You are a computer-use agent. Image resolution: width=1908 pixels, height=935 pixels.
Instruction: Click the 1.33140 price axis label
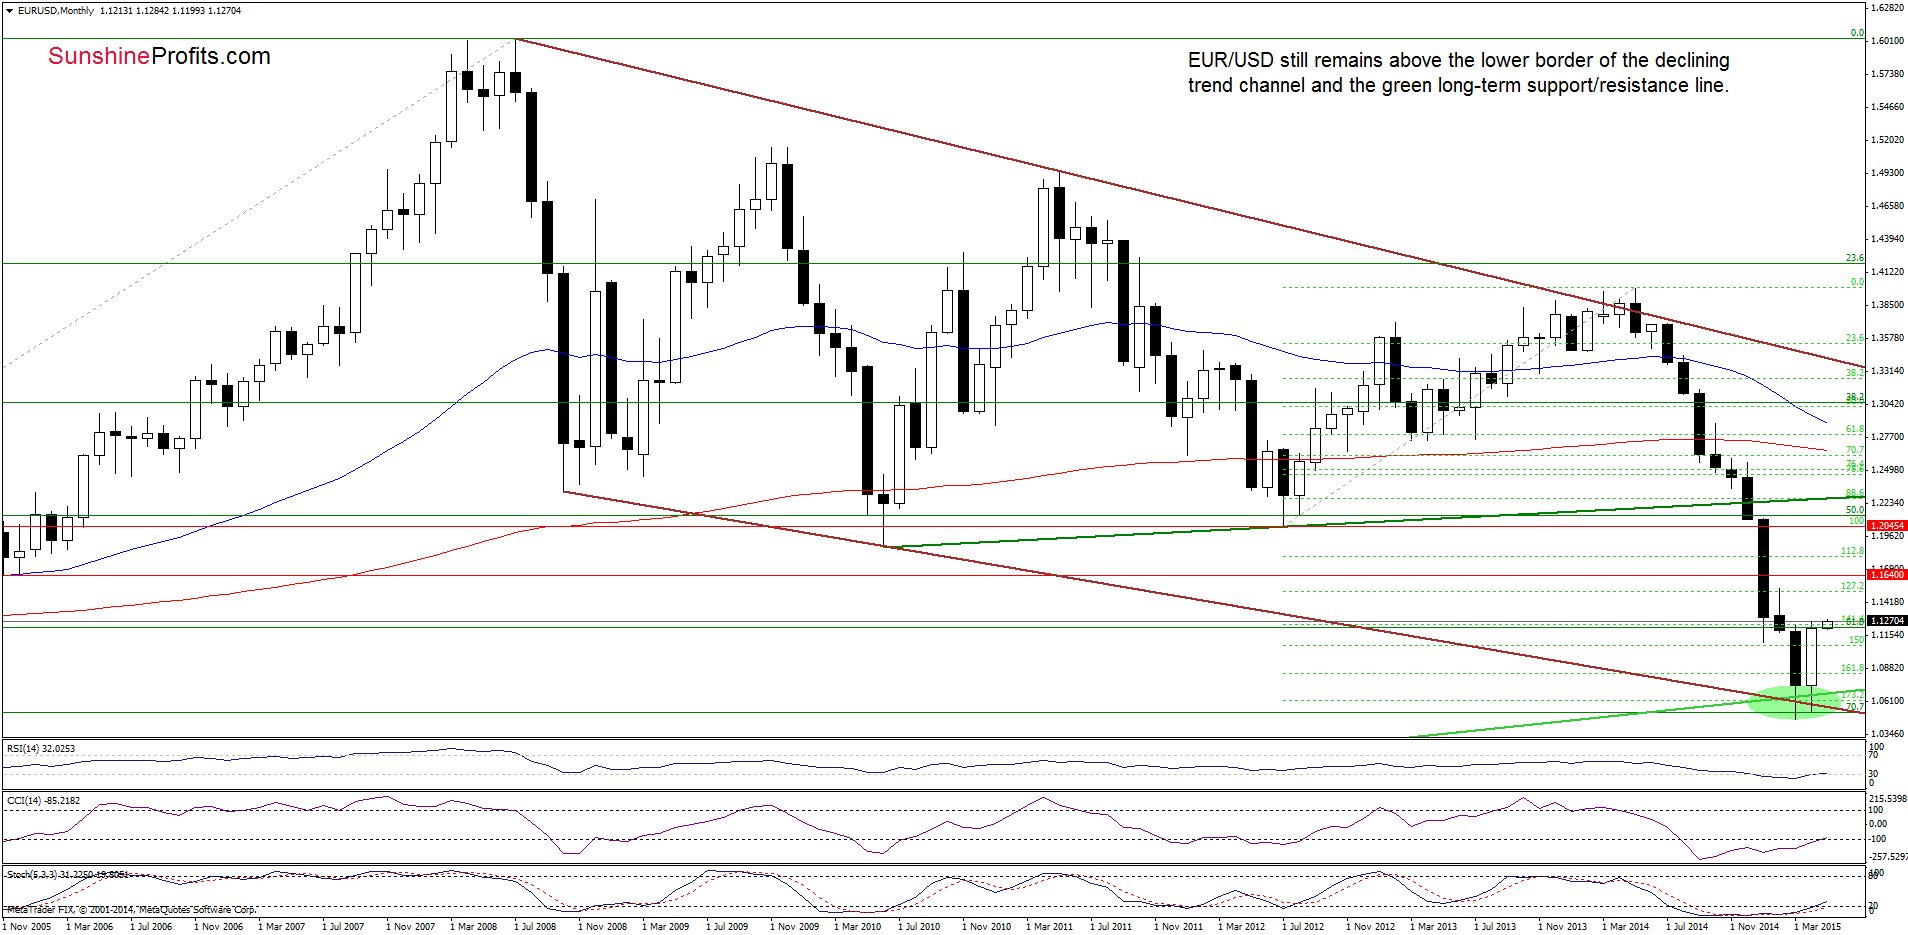1886,371
